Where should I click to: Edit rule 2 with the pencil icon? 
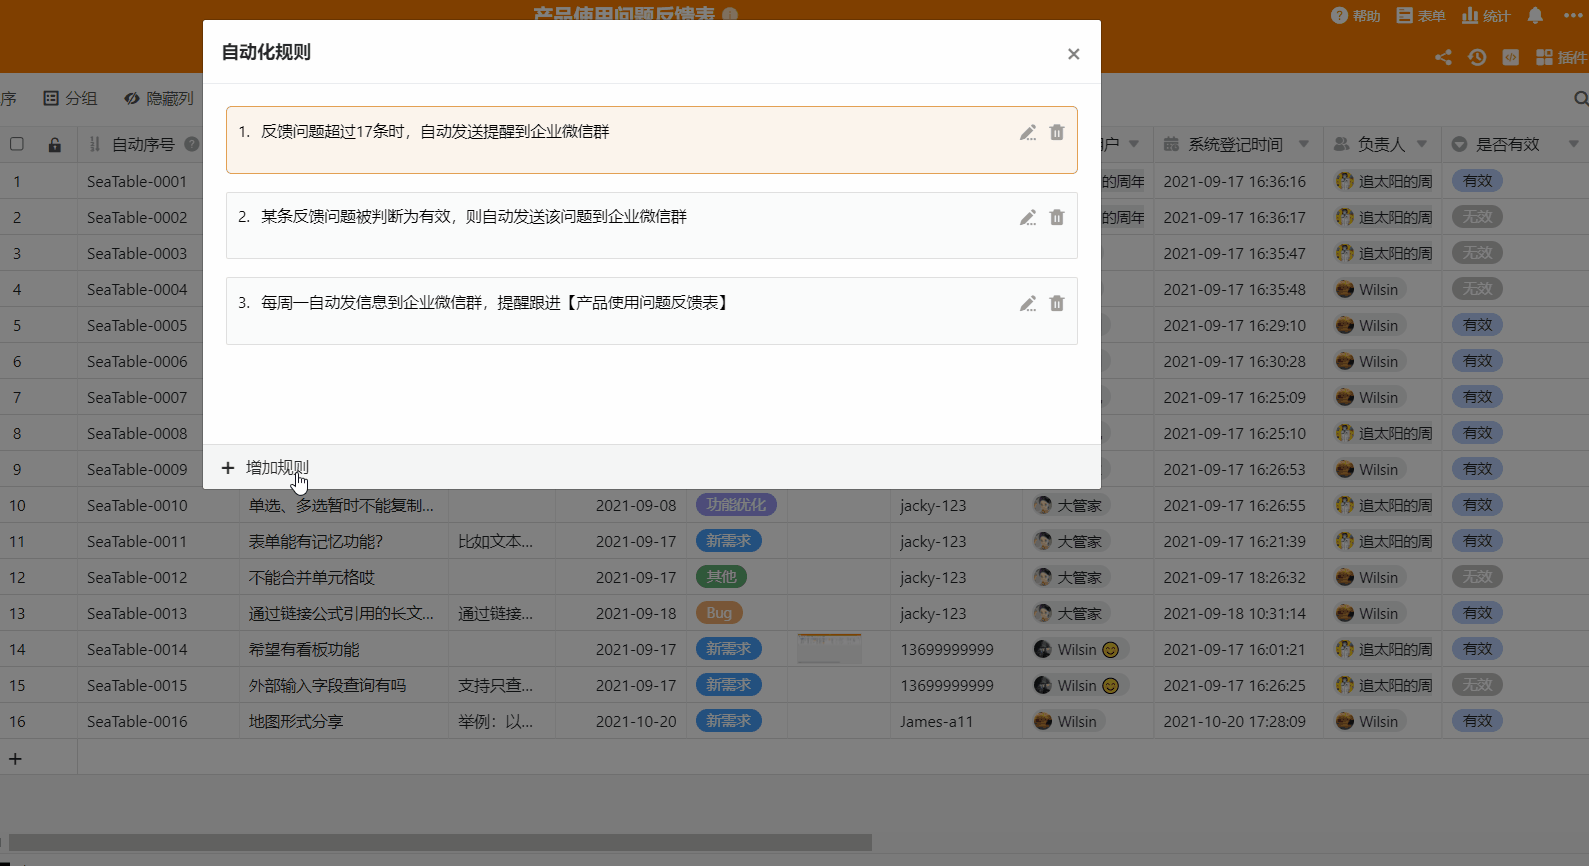1027,217
